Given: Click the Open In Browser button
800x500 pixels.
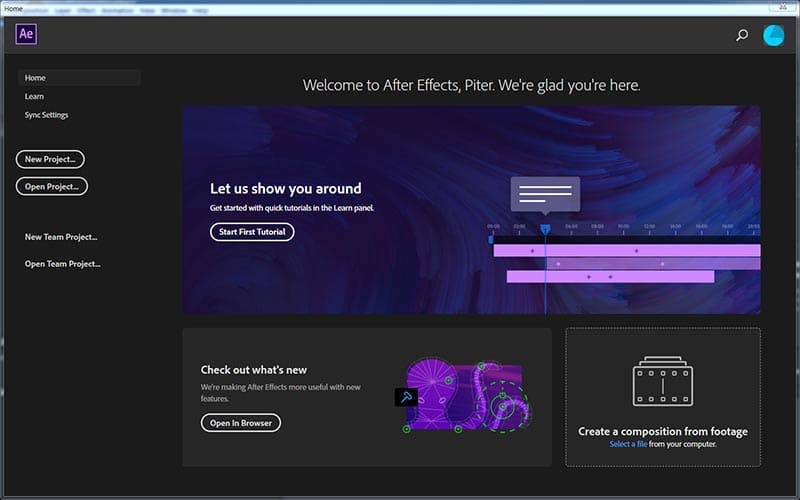Looking at the screenshot, I should click(241, 422).
